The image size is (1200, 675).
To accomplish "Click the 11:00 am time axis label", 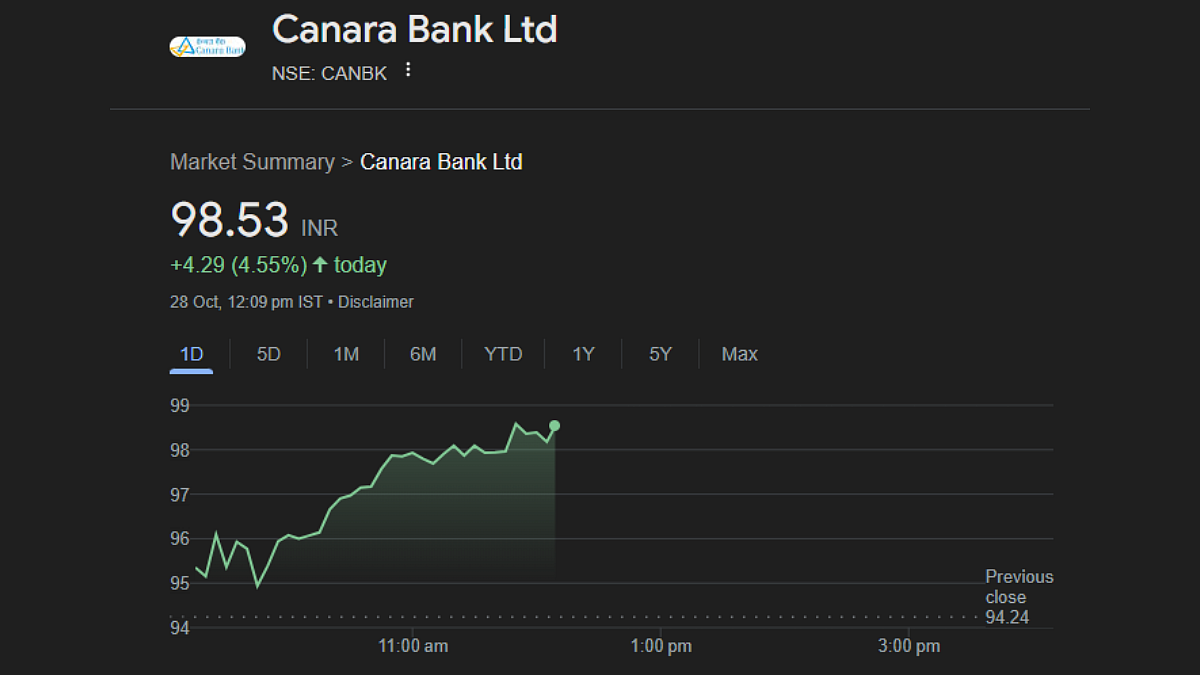I will [x=413, y=646].
